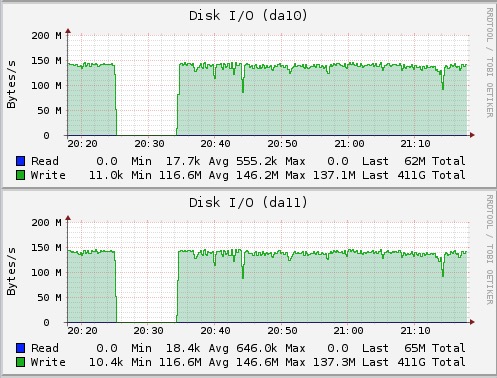Click the 20:40 time marker on da10 graph
The image size is (497, 378).
215,144
